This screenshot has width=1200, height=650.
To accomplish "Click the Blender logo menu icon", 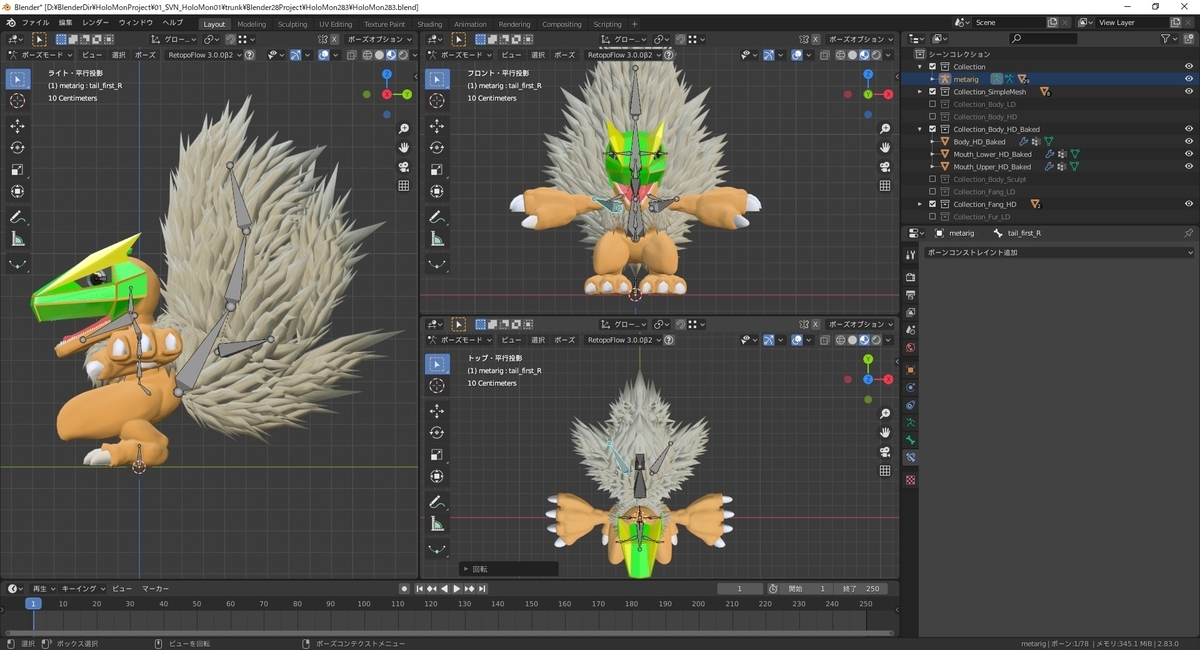I will [11, 22].
